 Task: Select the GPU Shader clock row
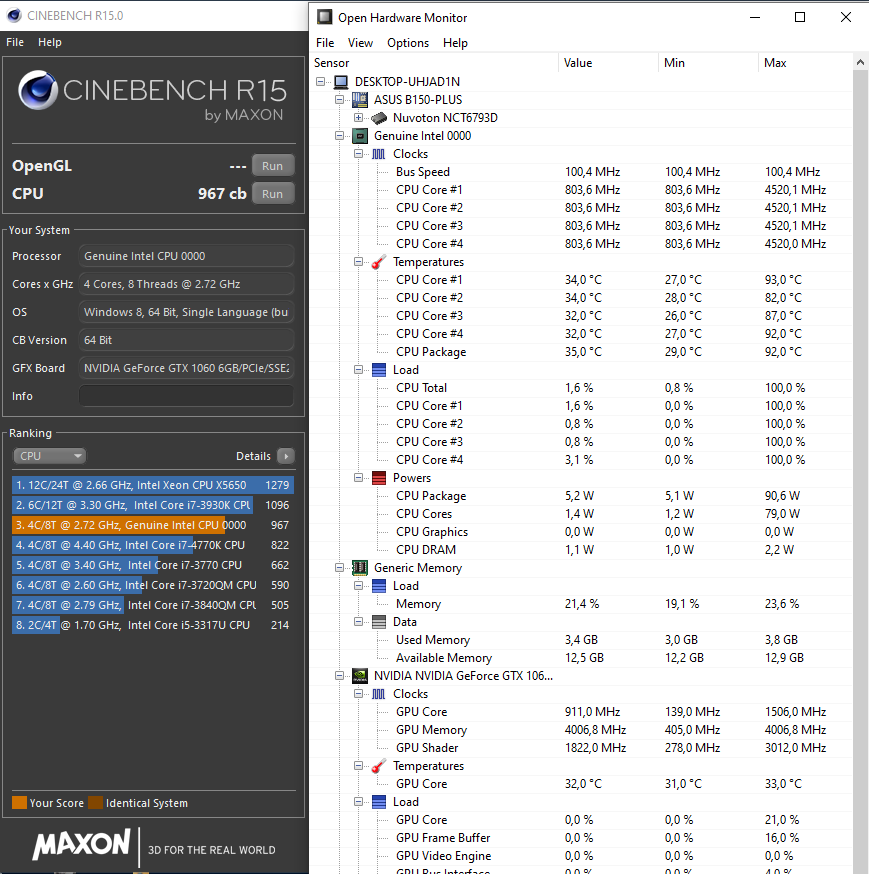coord(581,748)
